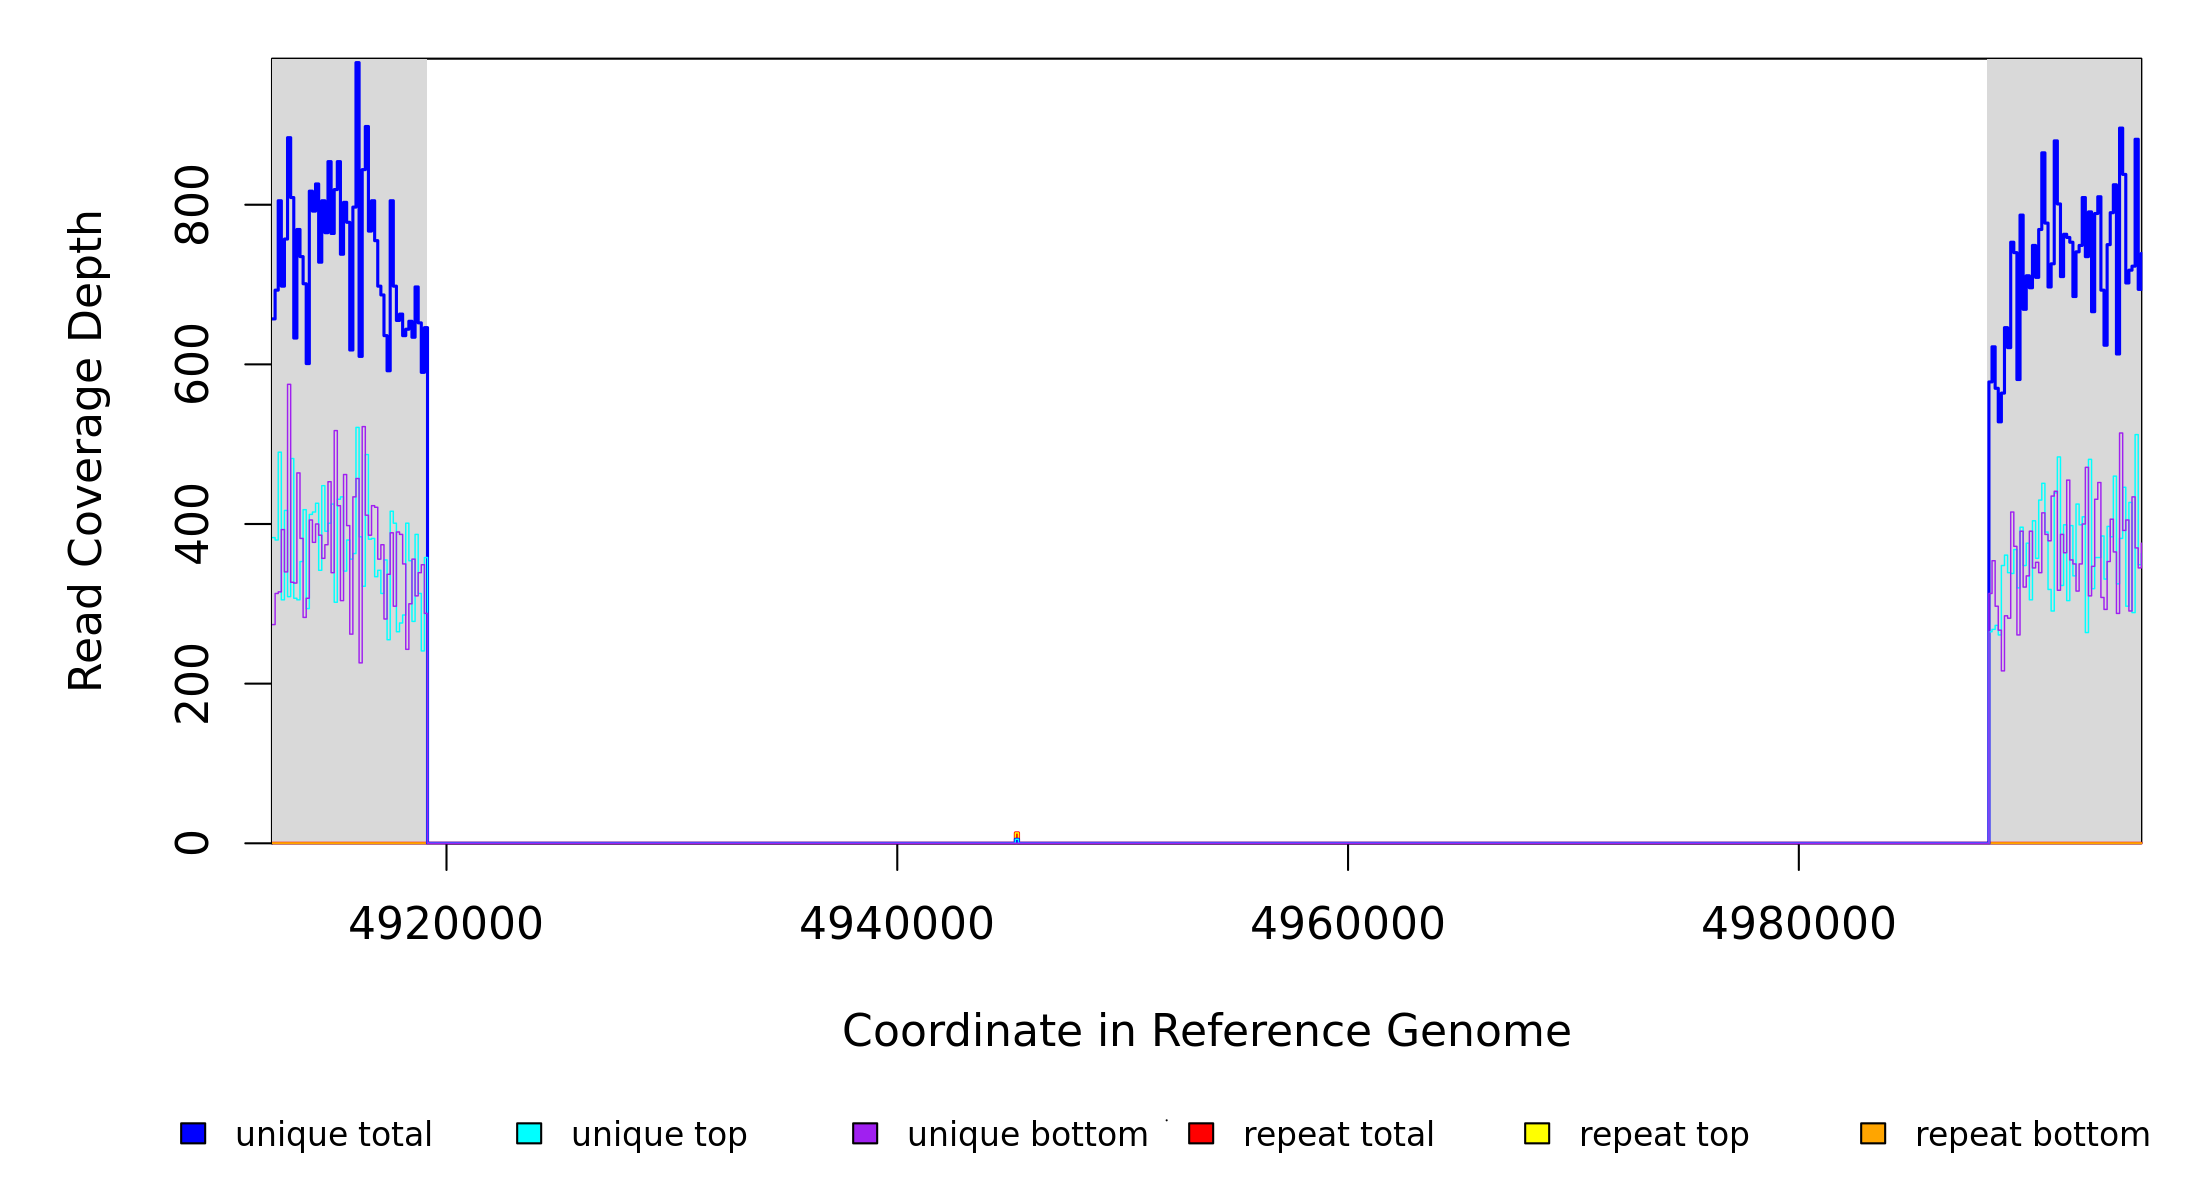The image size is (2200, 1200).
Task: Click the red 'repeat total' legend swatch
Action: 1201,1133
